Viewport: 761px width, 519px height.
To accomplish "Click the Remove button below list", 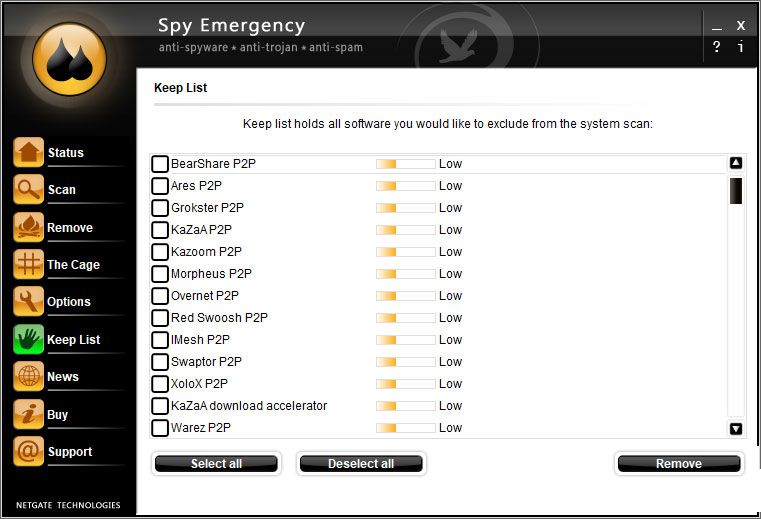I will (x=678, y=464).
